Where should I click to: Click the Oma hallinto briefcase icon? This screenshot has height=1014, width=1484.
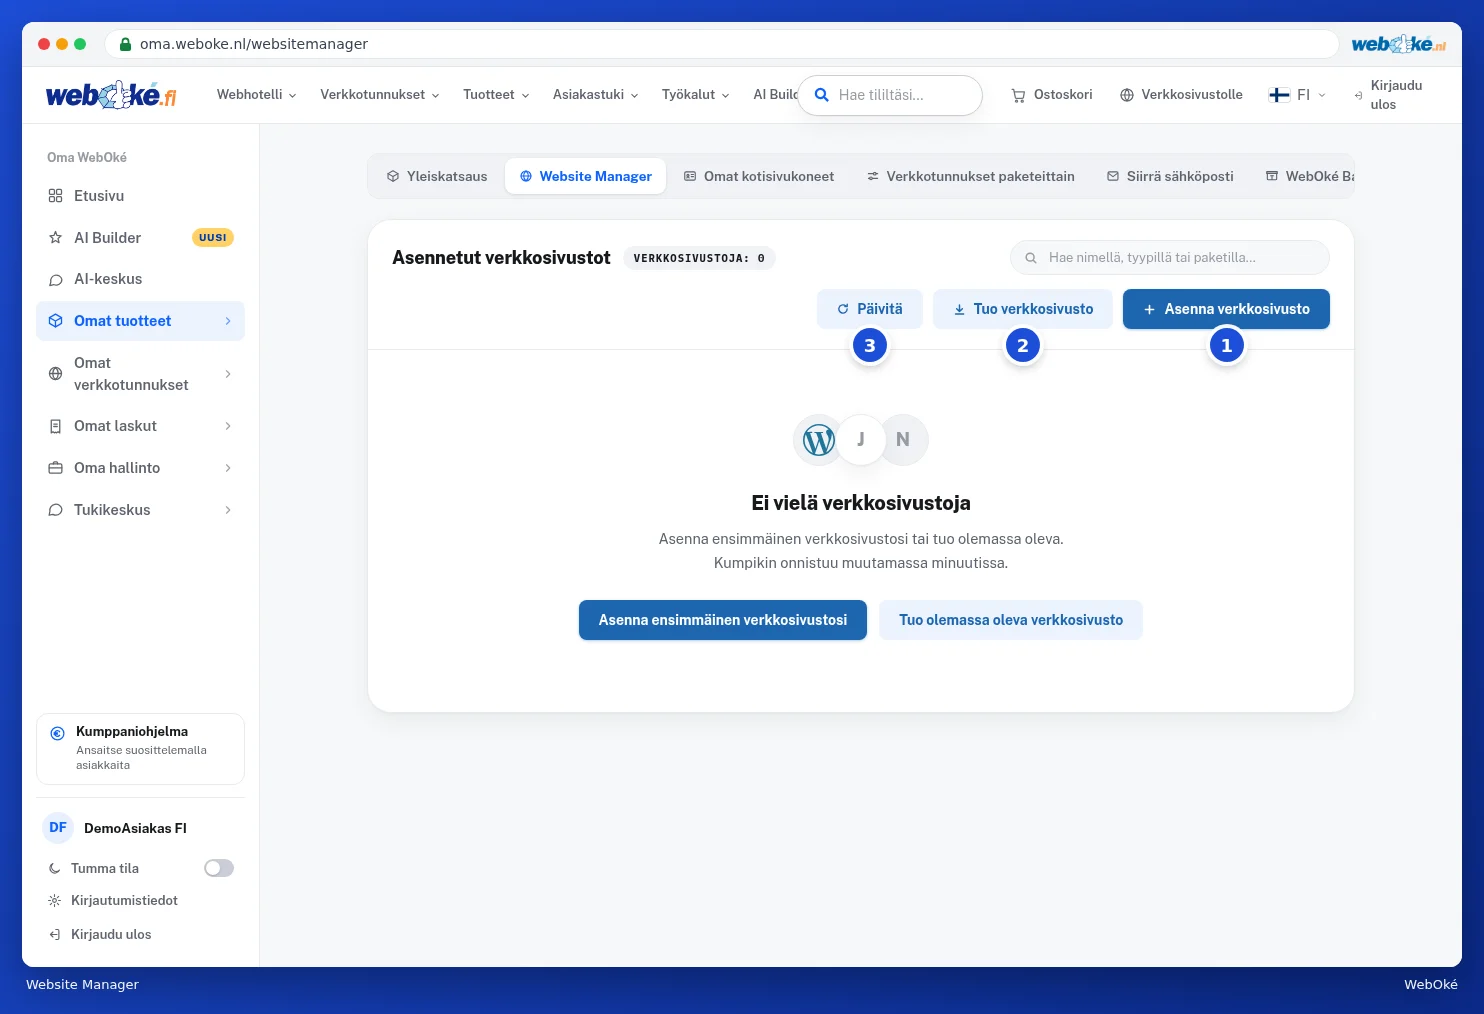click(x=56, y=468)
